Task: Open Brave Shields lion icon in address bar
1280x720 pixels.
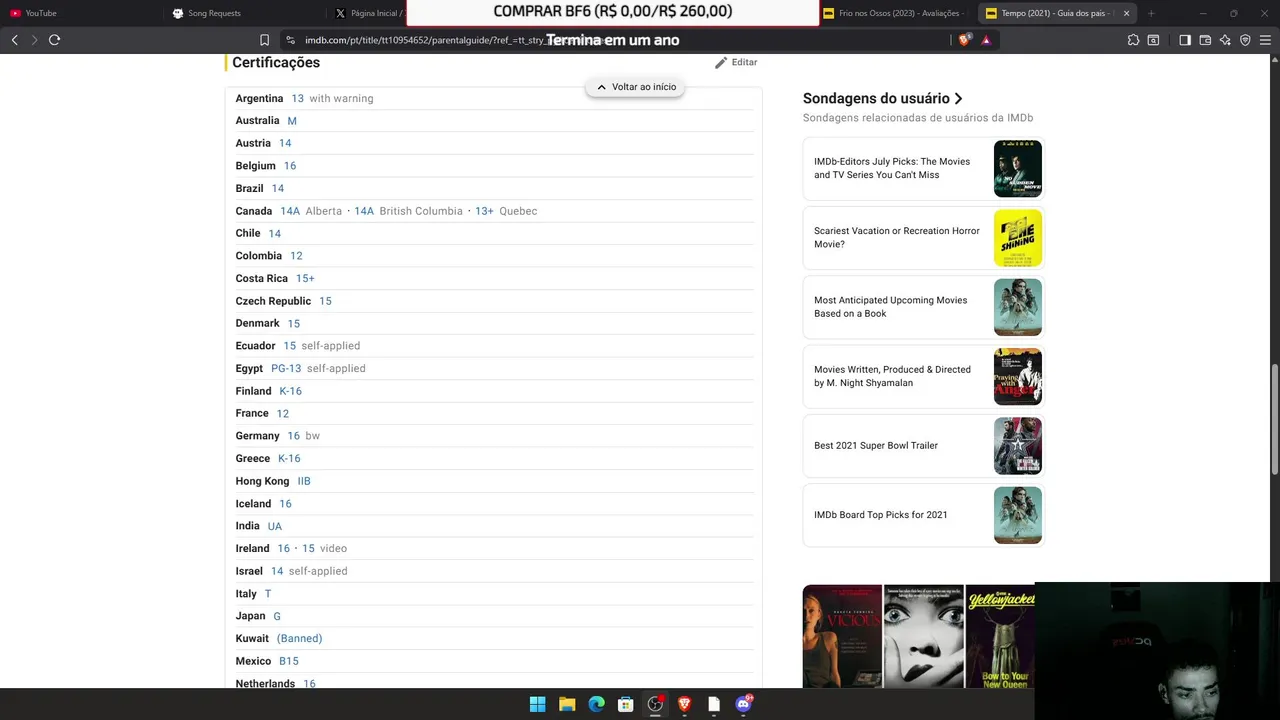Action: pos(964,40)
